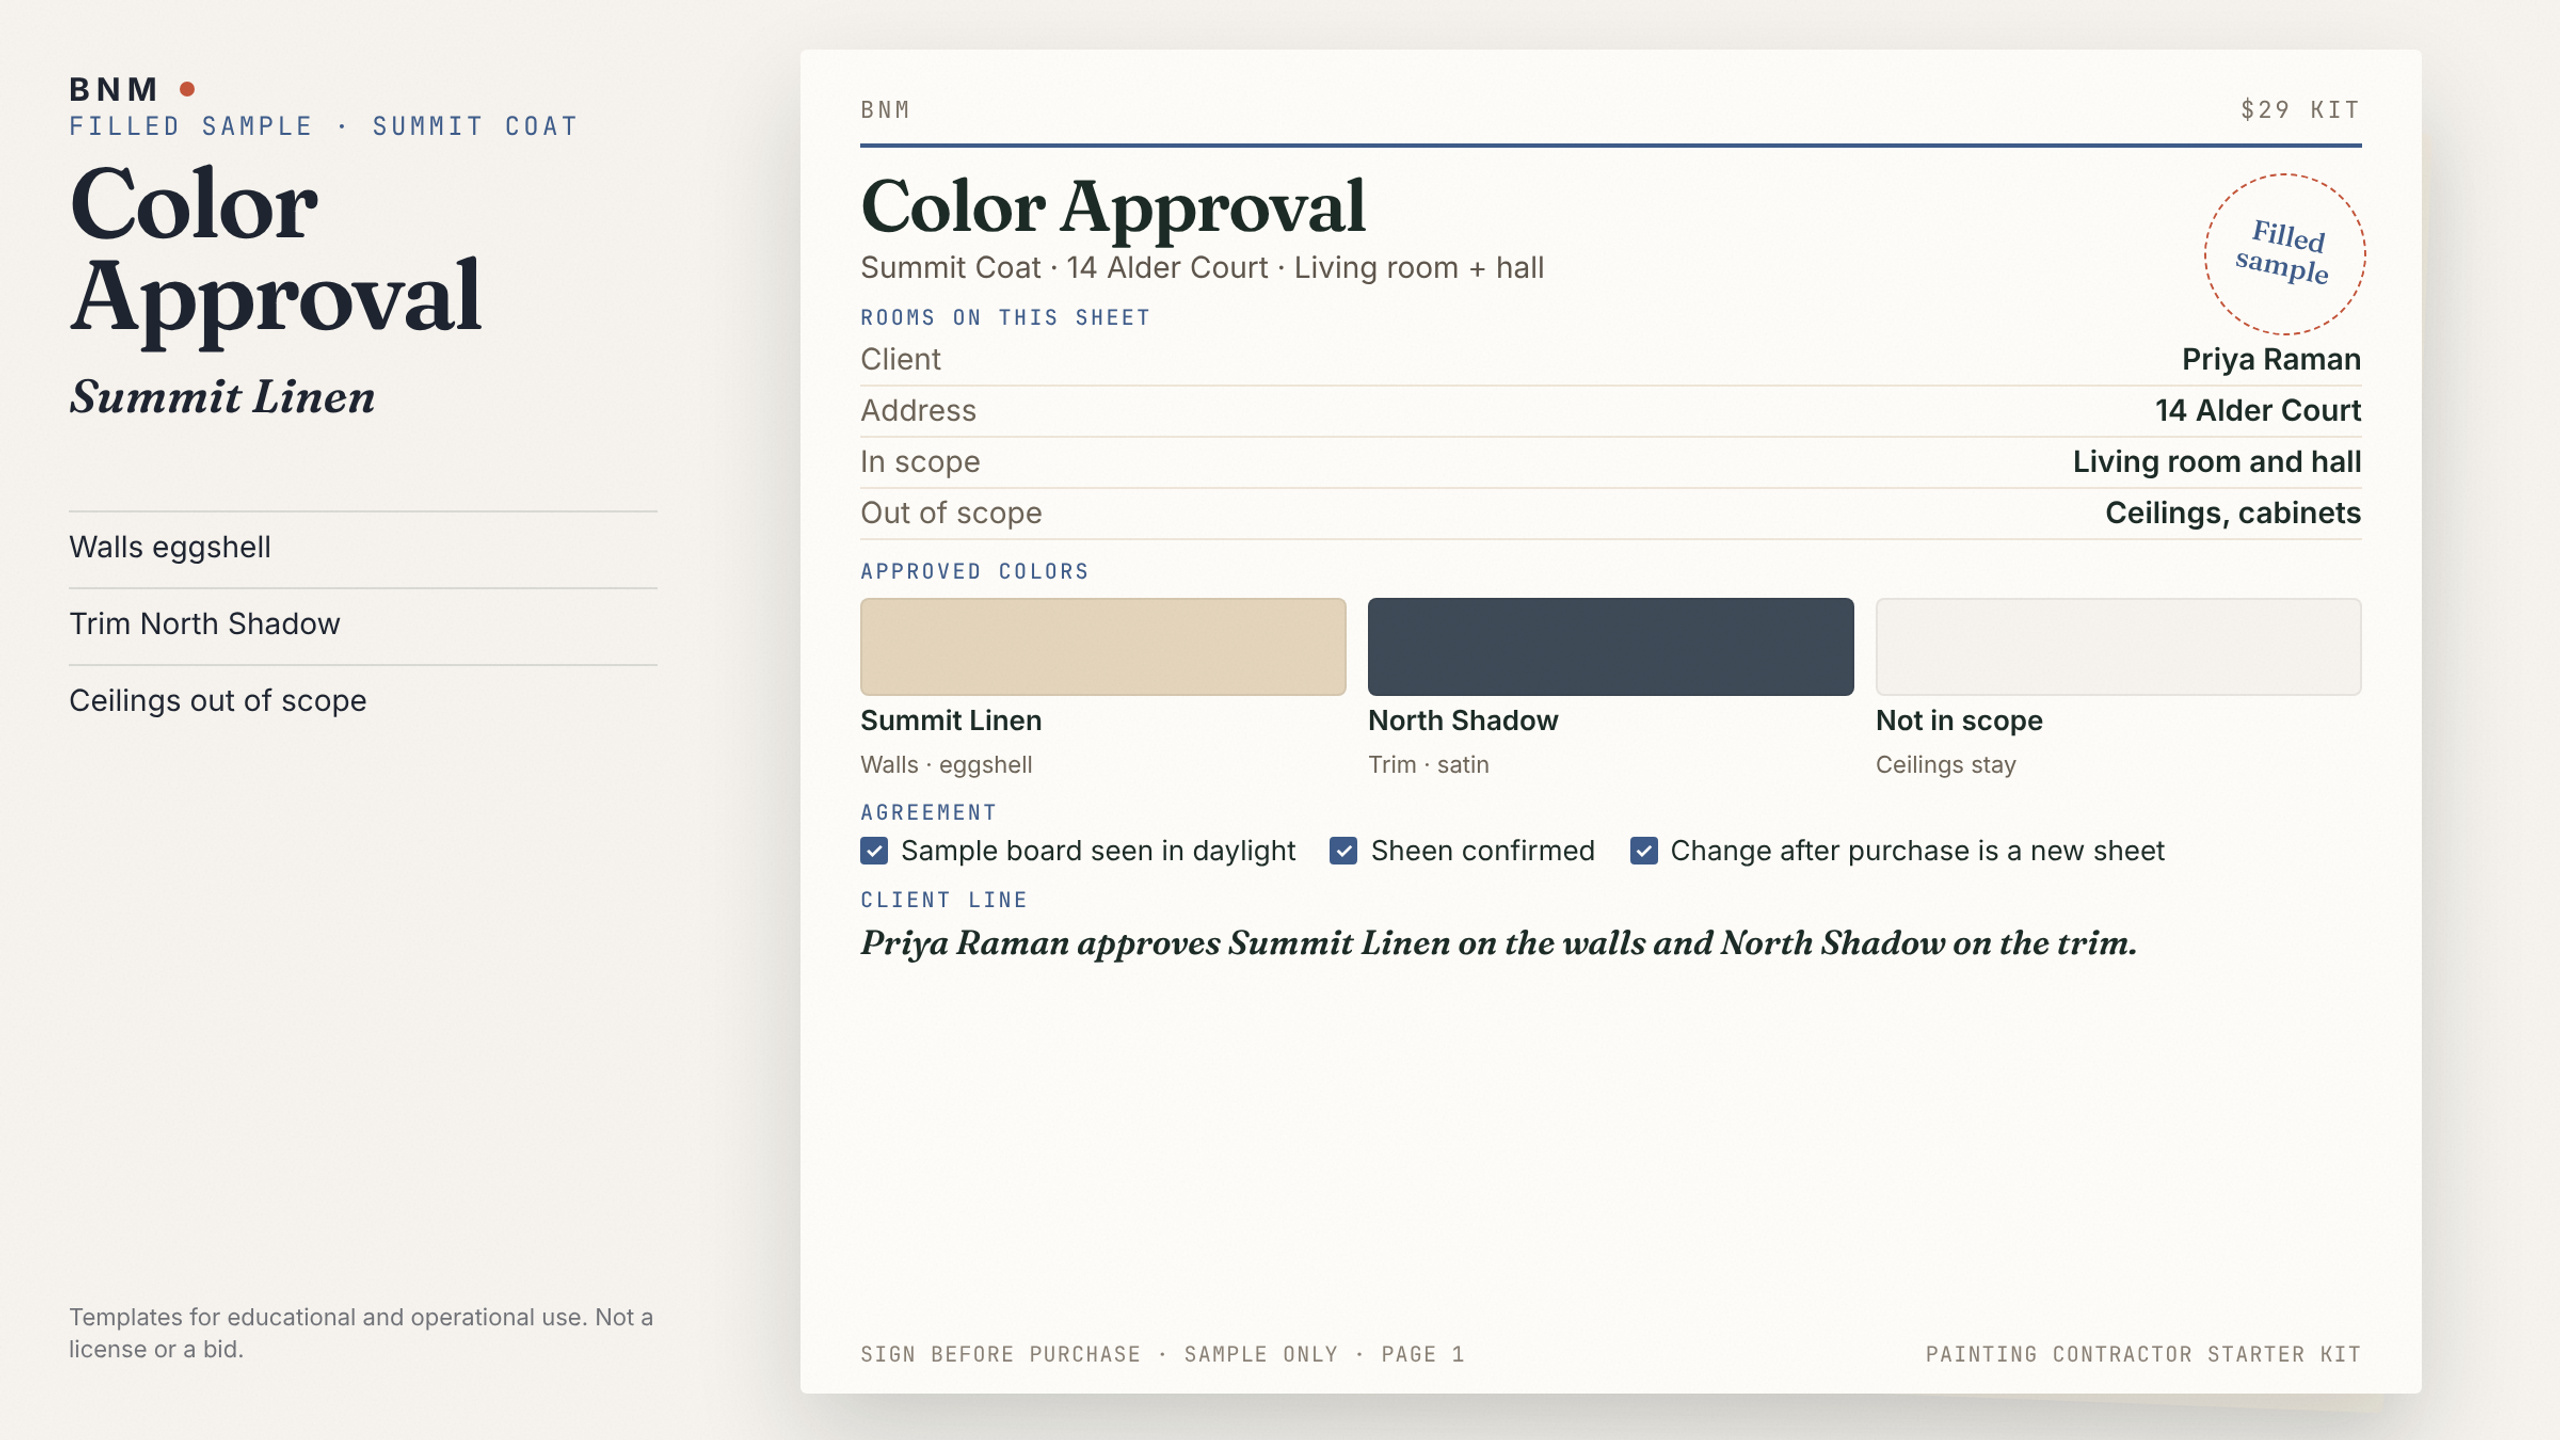
Task: Uncheck 'Change after purchase is a new sheet'
Action: (1643, 851)
